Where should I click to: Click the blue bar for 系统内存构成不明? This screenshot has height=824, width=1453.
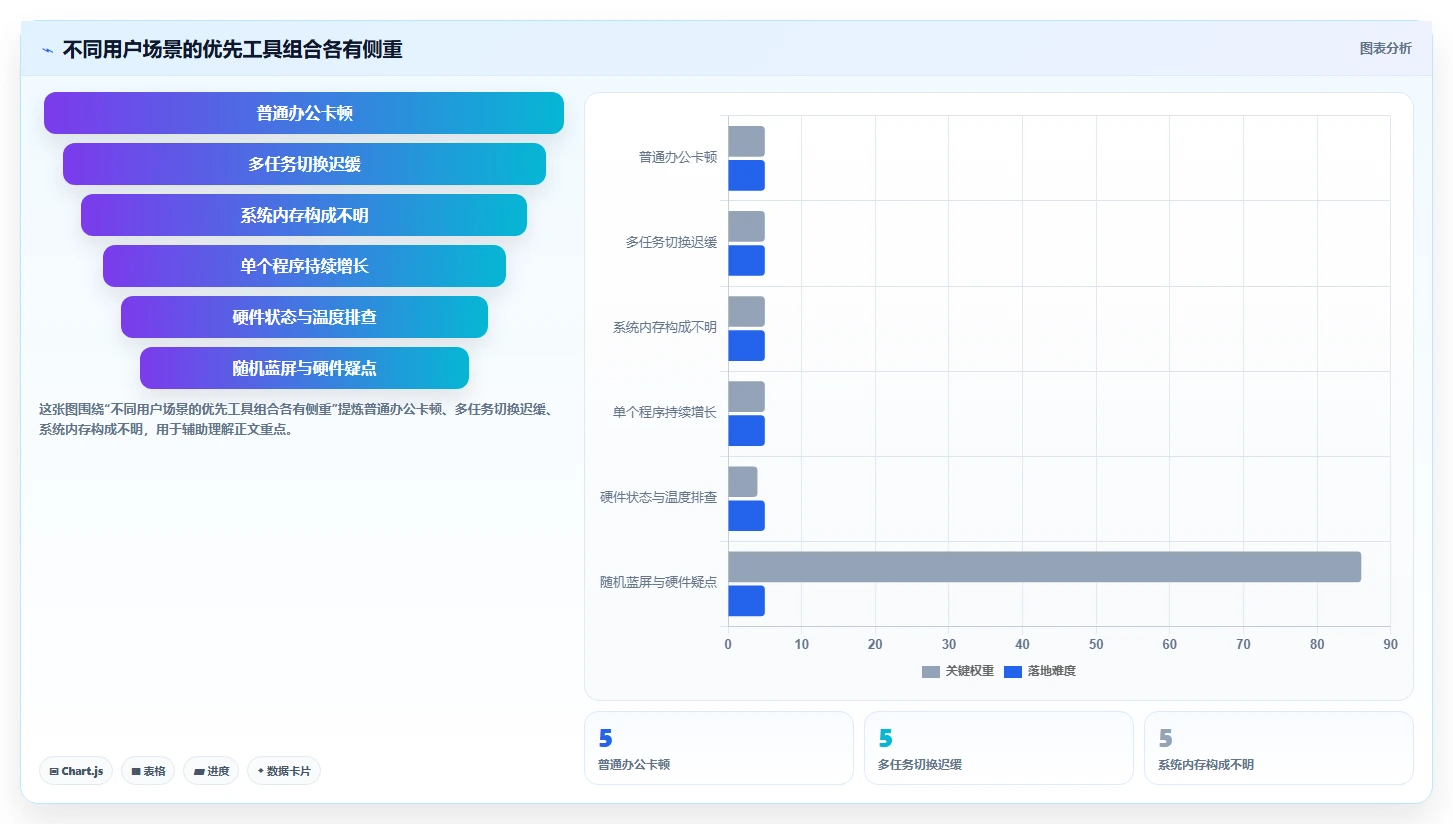pyautogui.click(x=746, y=345)
